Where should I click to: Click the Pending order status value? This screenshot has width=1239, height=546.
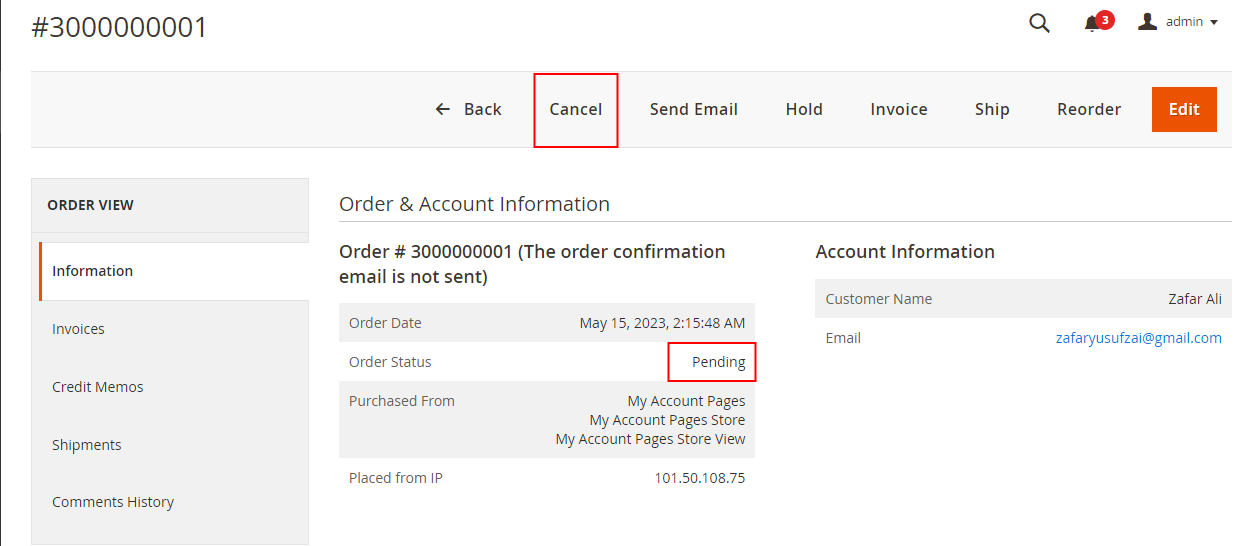(x=719, y=362)
